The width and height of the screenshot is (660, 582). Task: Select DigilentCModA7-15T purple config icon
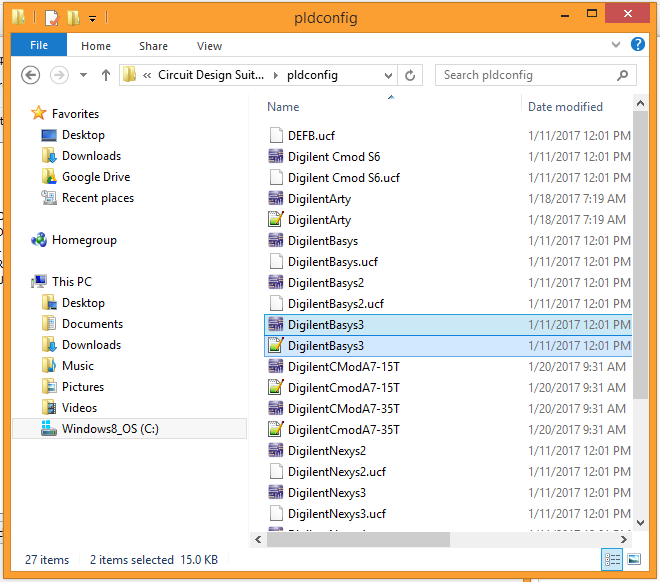point(276,367)
